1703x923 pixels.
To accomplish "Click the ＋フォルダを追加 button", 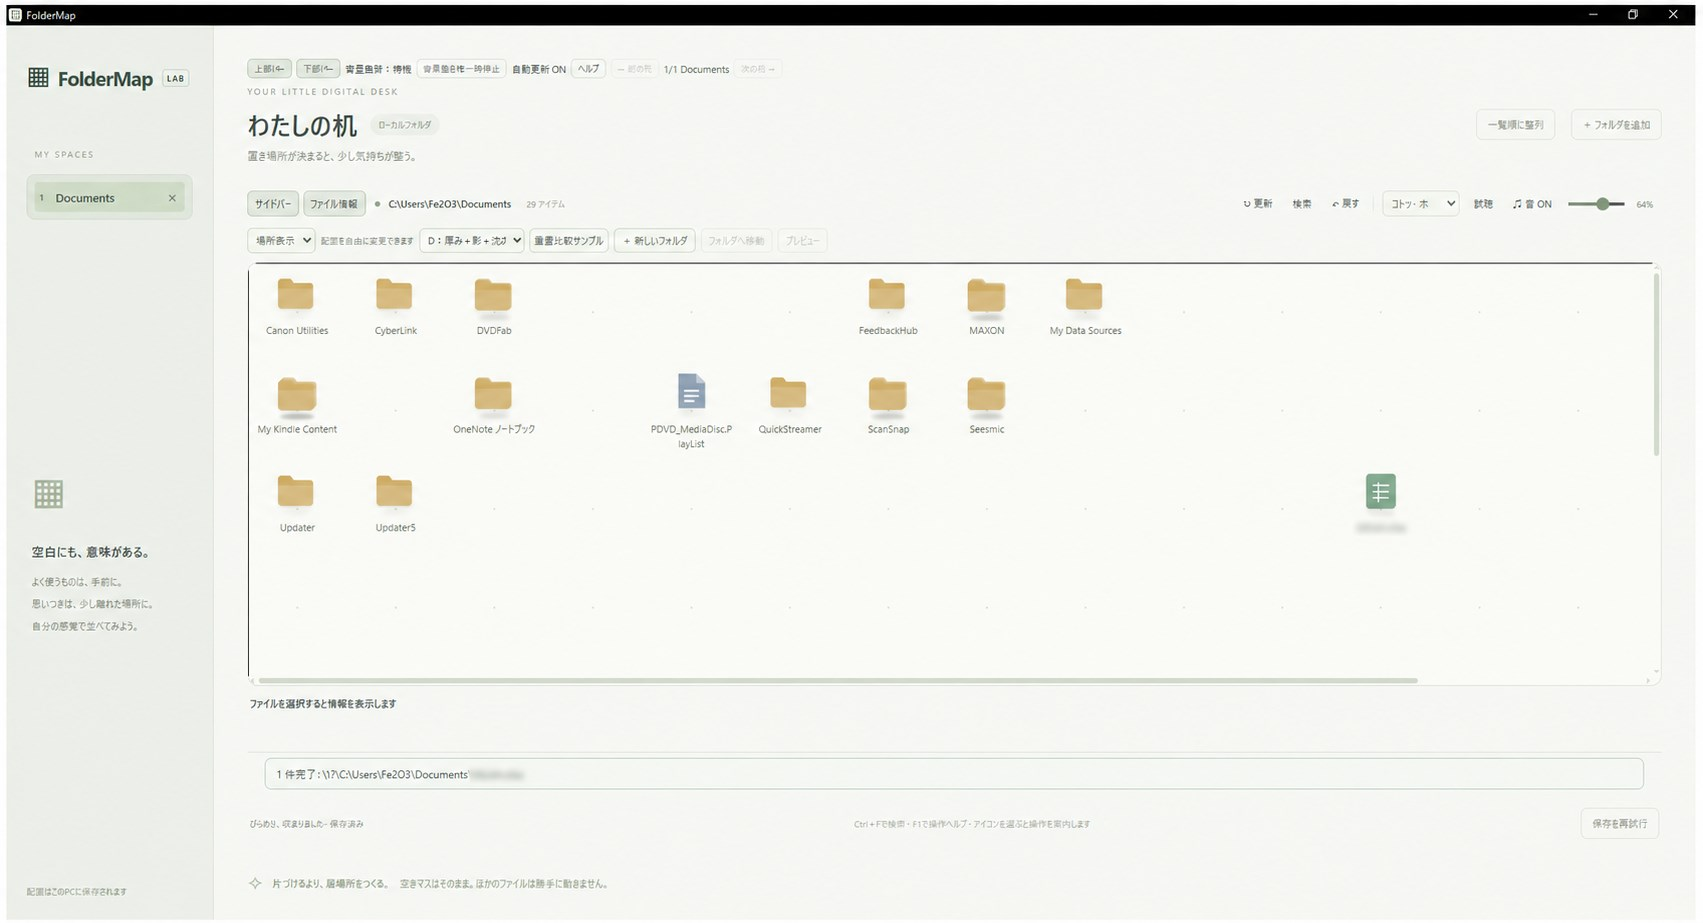I will tap(1616, 125).
